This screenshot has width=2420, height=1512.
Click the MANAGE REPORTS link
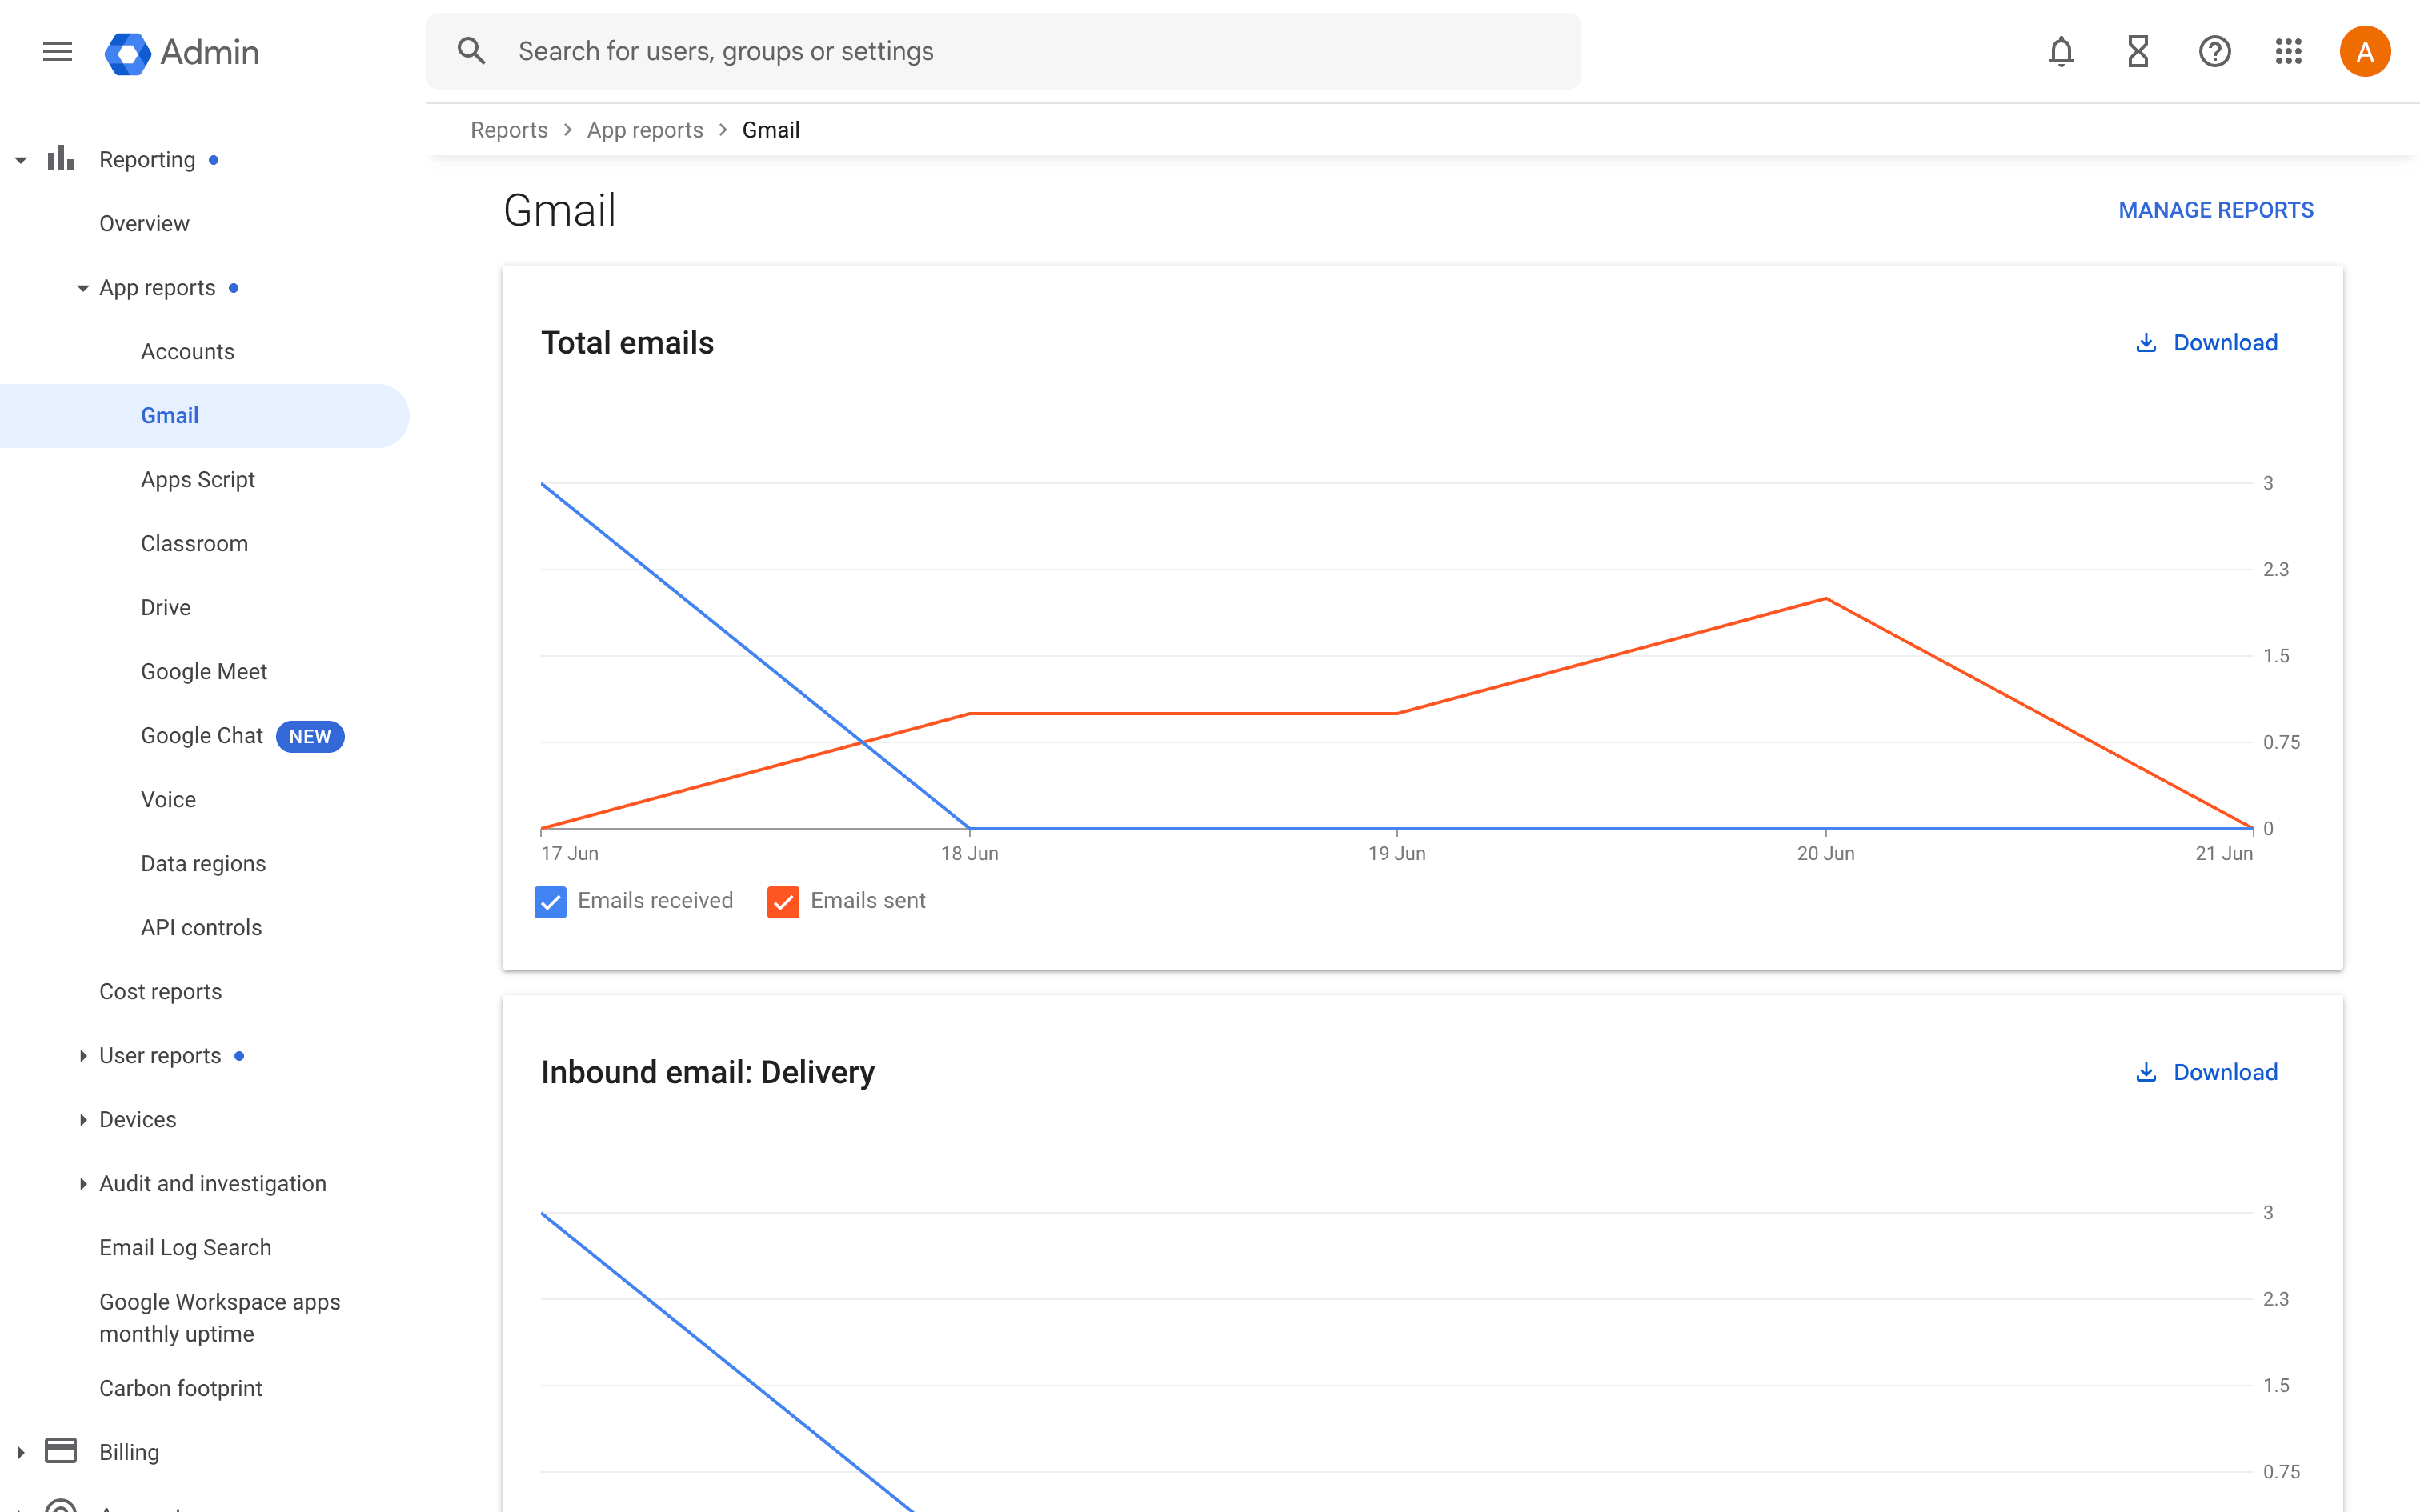point(2215,210)
